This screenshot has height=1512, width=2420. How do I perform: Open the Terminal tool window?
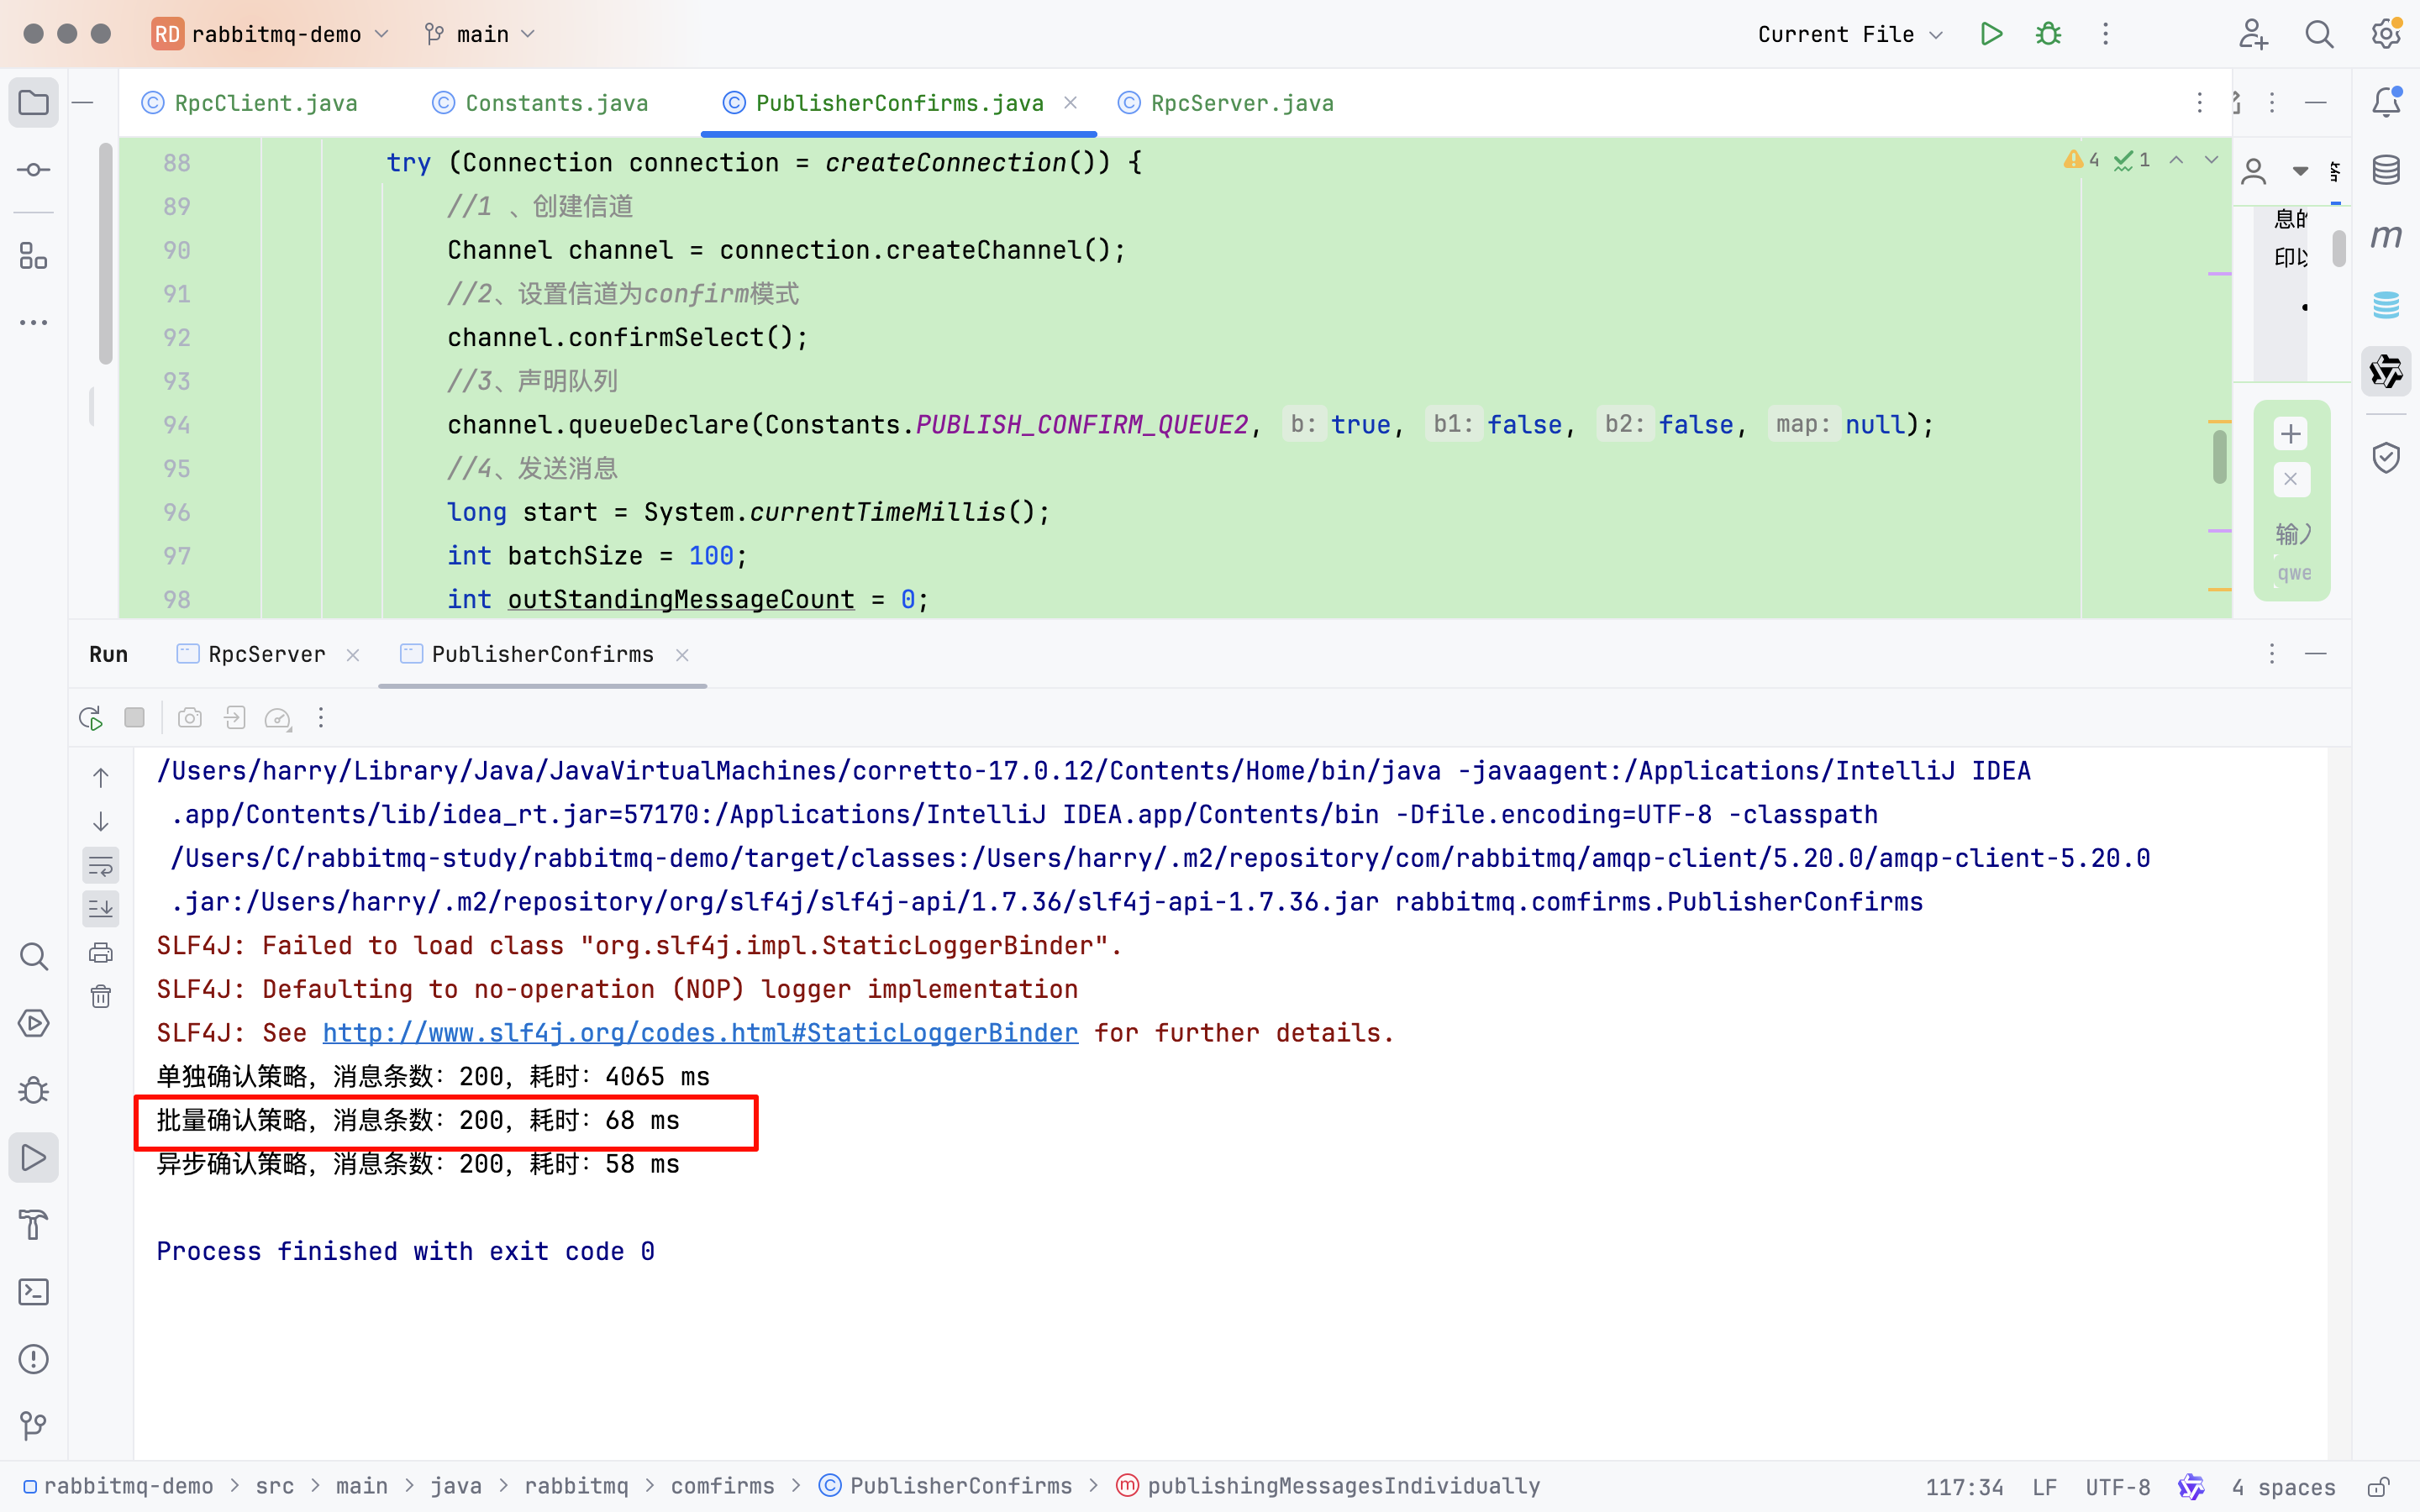click(33, 1292)
